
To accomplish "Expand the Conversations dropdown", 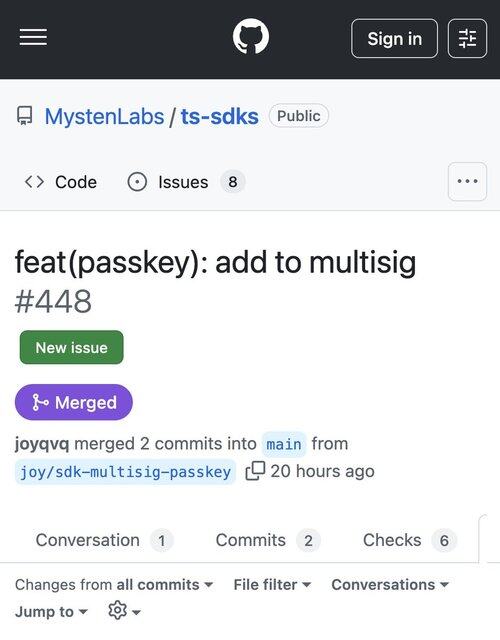I will pyautogui.click(x=390, y=584).
